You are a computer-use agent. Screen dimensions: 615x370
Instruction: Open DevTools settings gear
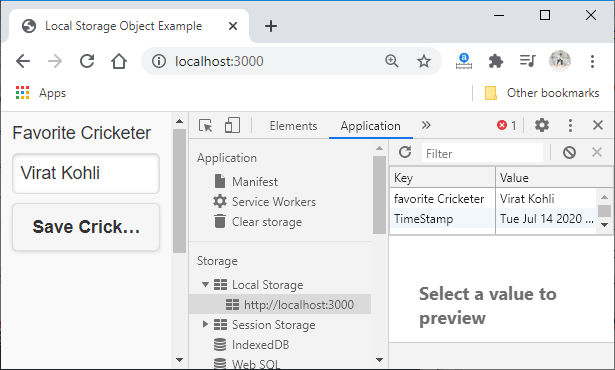coord(542,126)
